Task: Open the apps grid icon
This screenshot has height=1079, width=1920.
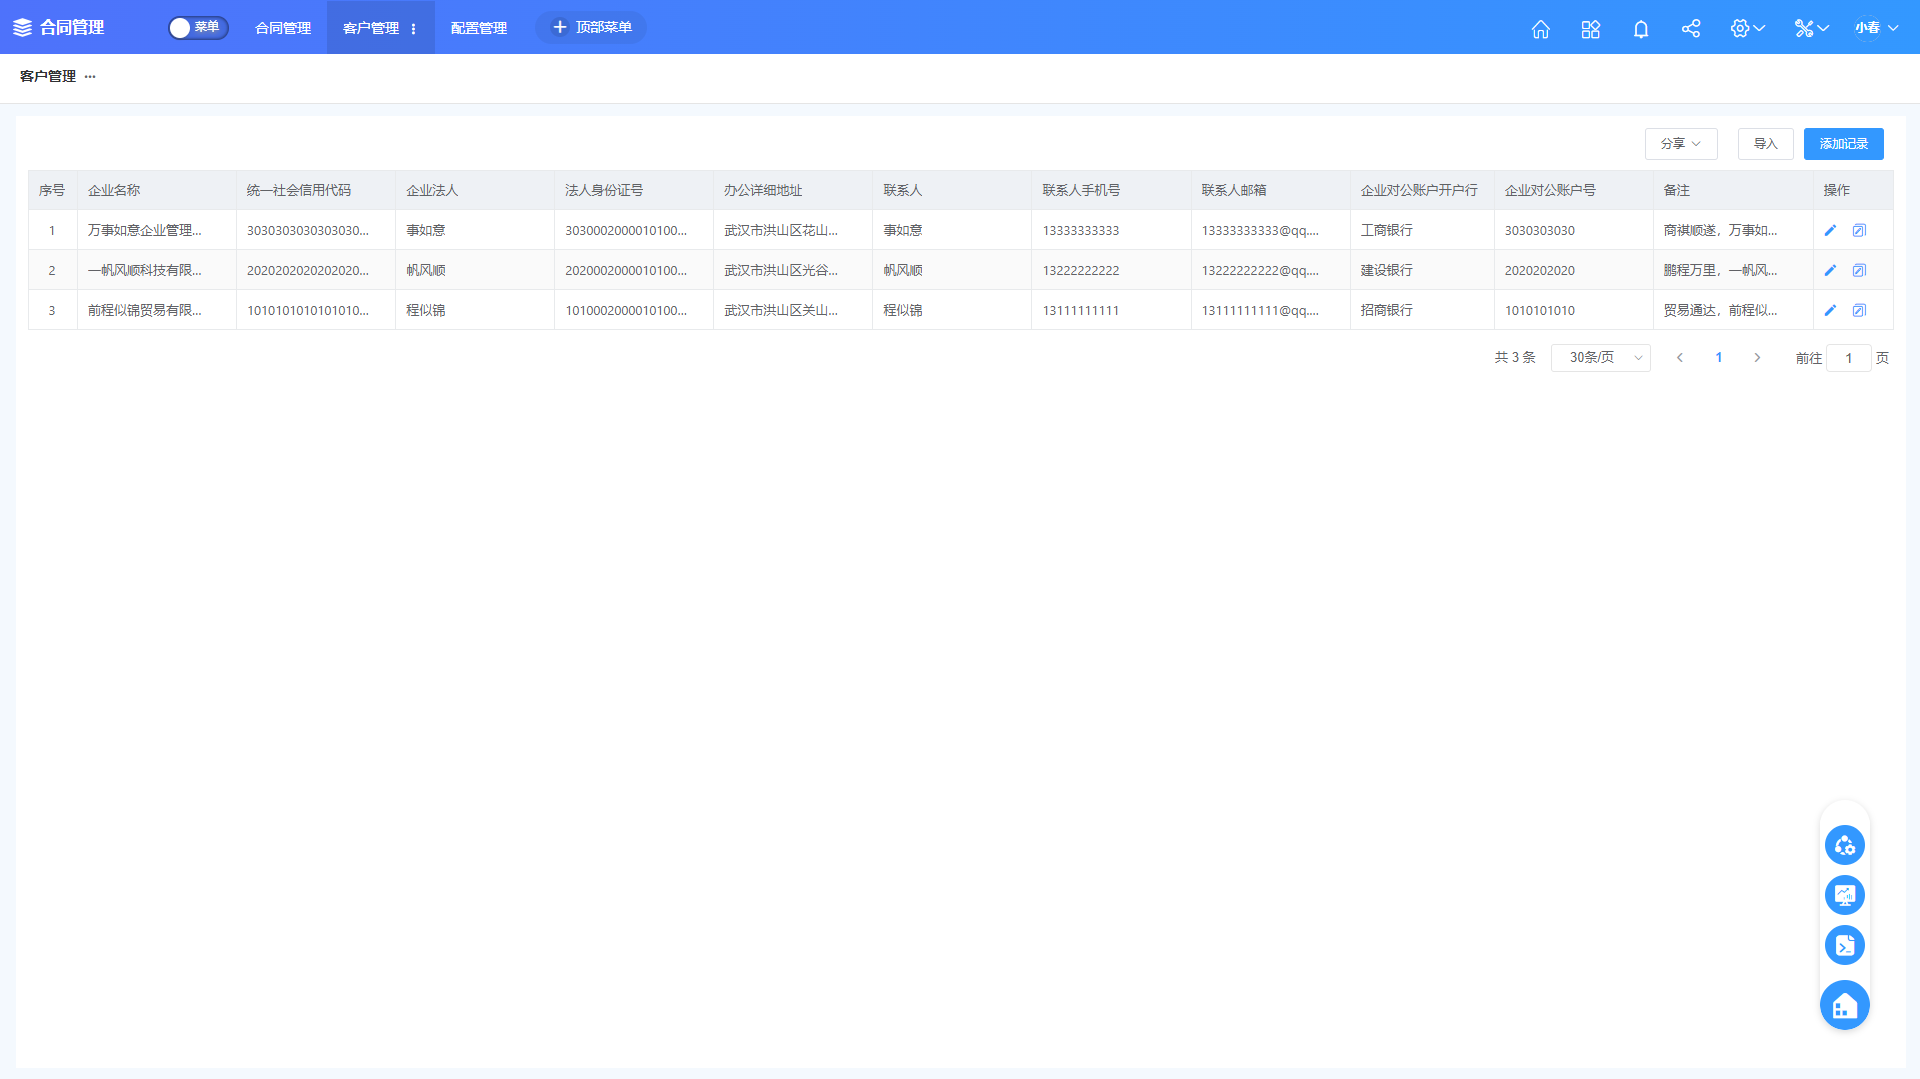Action: tap(1590, 28)
